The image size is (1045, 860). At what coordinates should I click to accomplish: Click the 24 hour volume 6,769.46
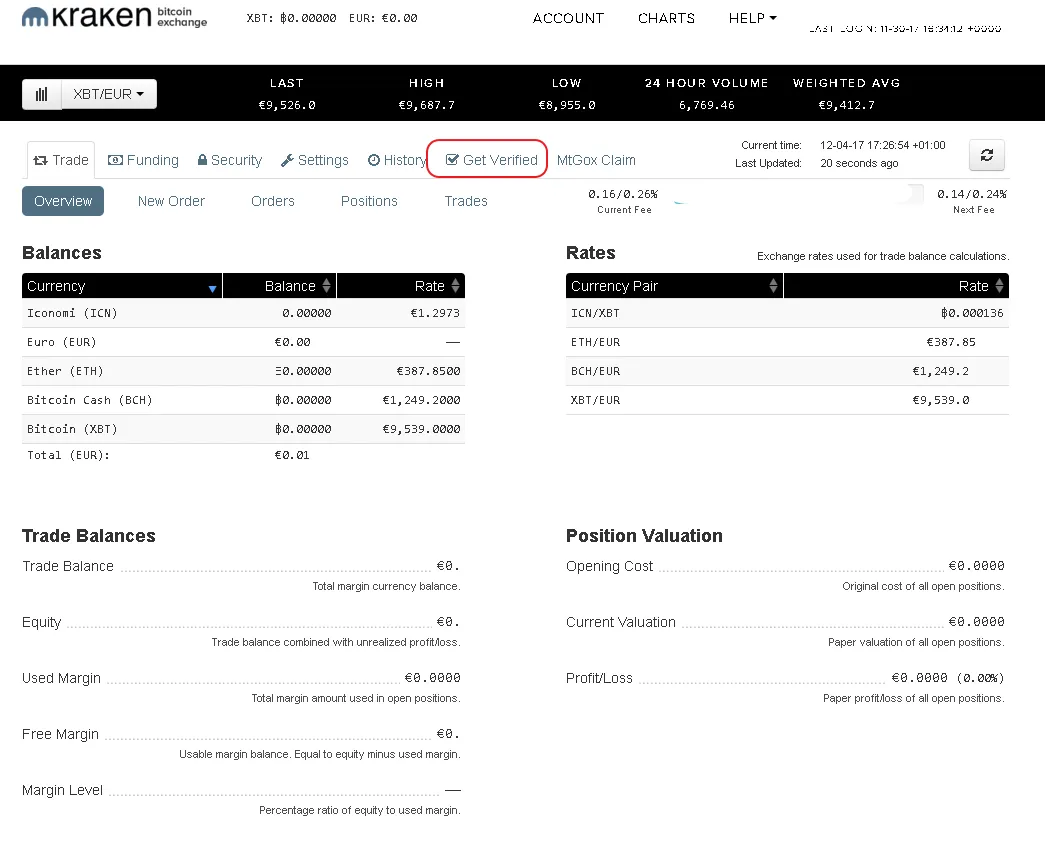point(706,105)
